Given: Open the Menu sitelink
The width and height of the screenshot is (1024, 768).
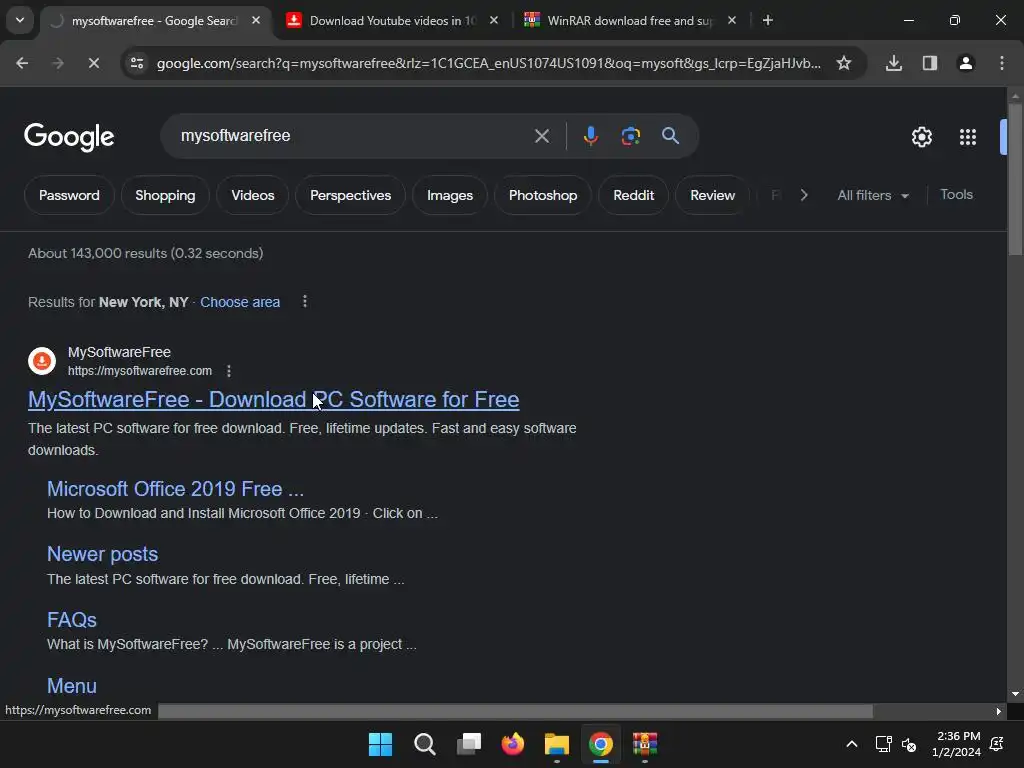Looking at the screenshot, I should pos(72,686).
